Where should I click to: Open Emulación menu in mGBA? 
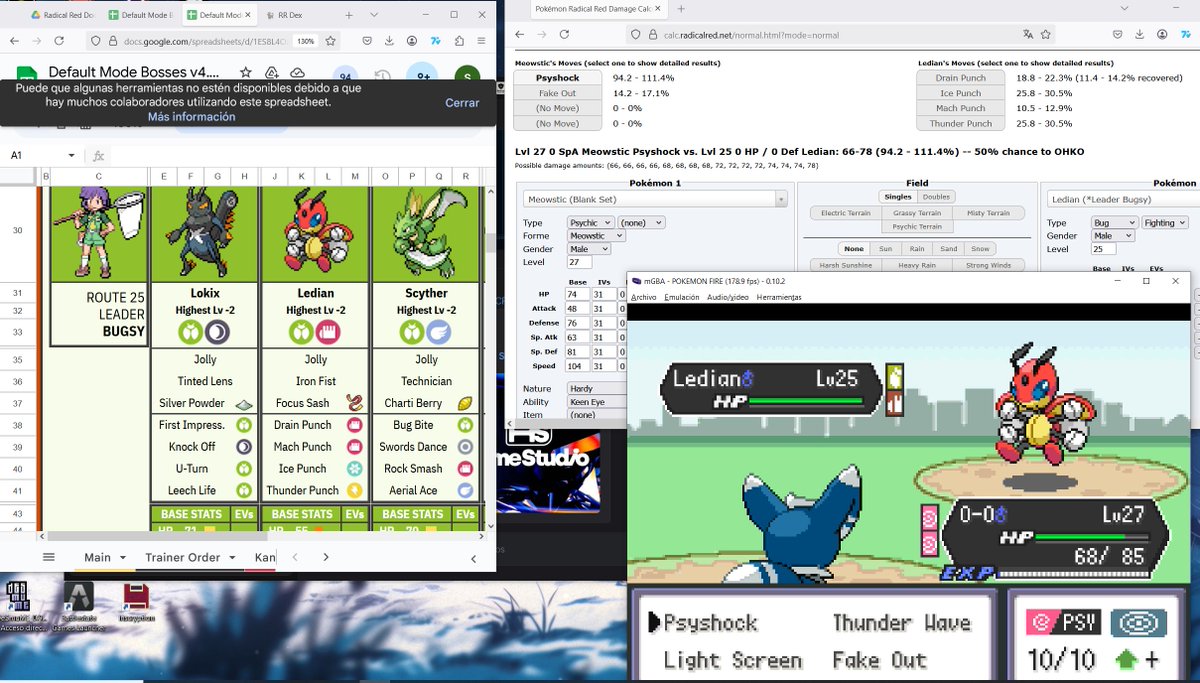click(x=682, y=297)
